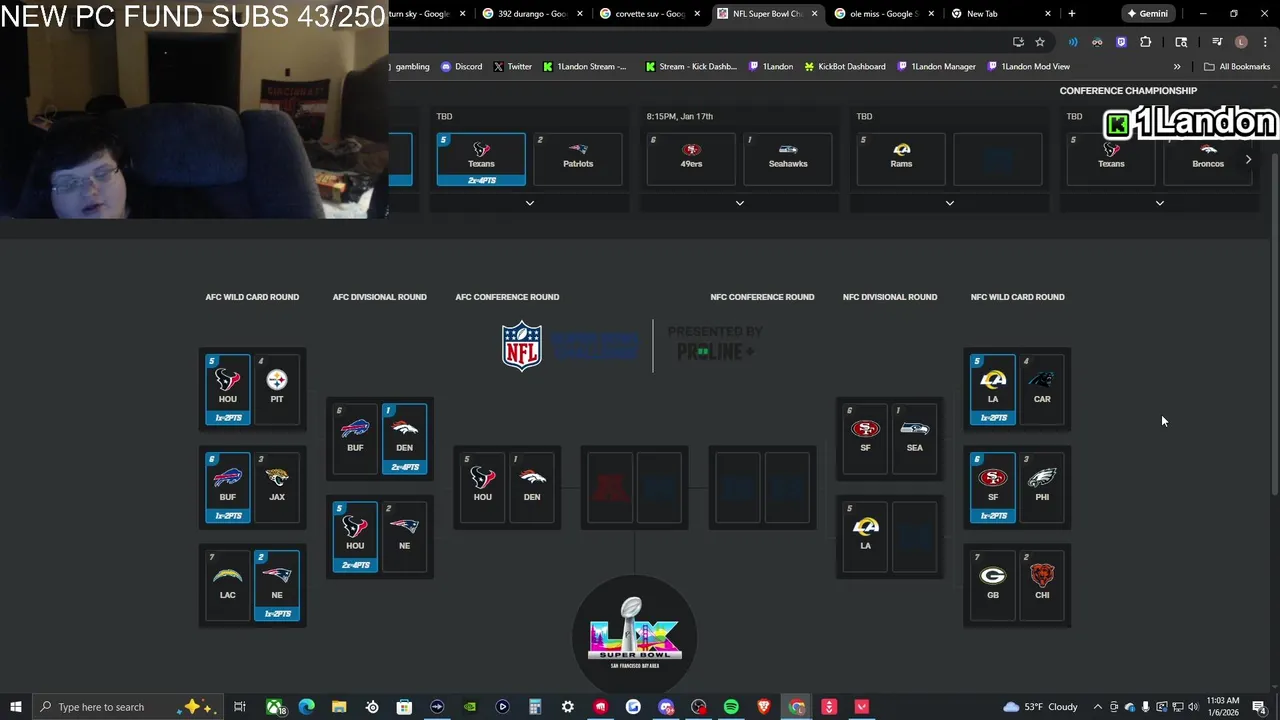Select PHI in NFC wild card bracket
1280x720 pixels.
[x=1042, y=487]
